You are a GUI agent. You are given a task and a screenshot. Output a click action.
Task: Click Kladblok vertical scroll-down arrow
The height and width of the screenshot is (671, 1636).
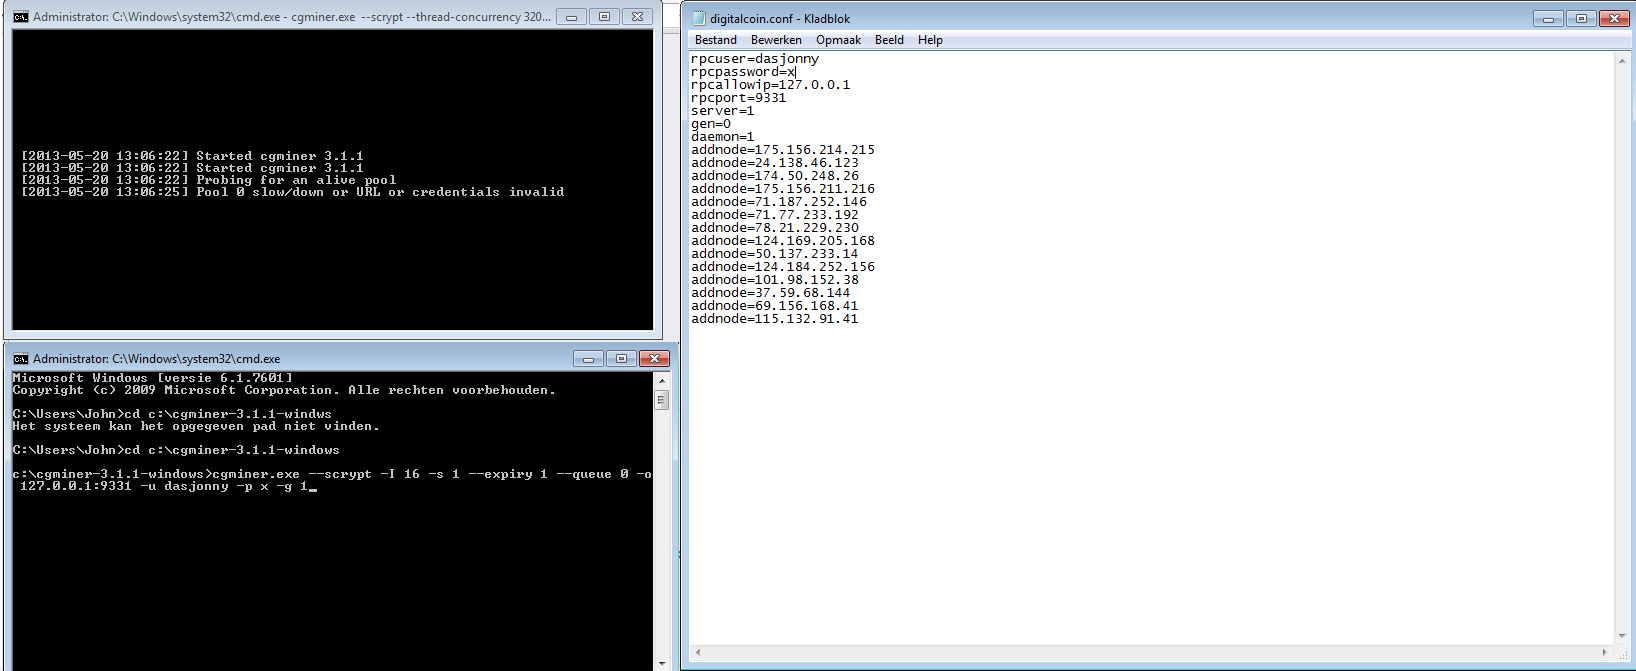tap(1621, 636)
